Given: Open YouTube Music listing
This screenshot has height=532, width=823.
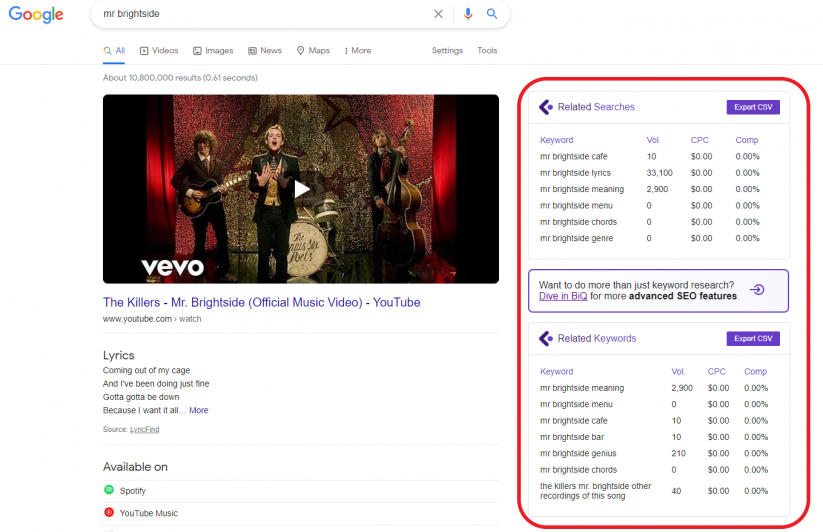Looking at the screenshot, I should (149, 513).
